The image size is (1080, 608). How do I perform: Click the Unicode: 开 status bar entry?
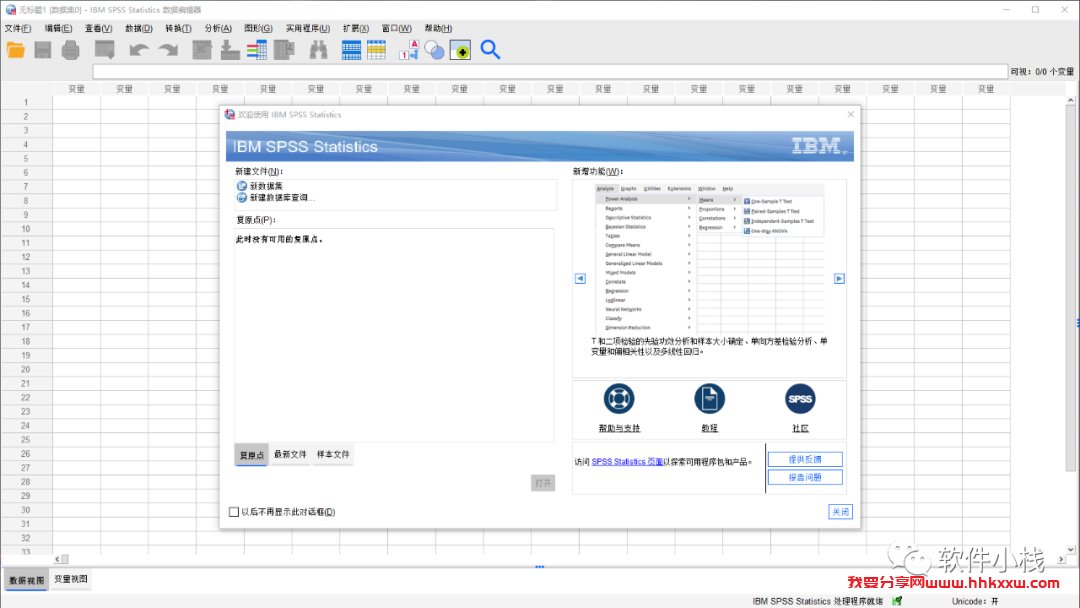tap(975, 601)
